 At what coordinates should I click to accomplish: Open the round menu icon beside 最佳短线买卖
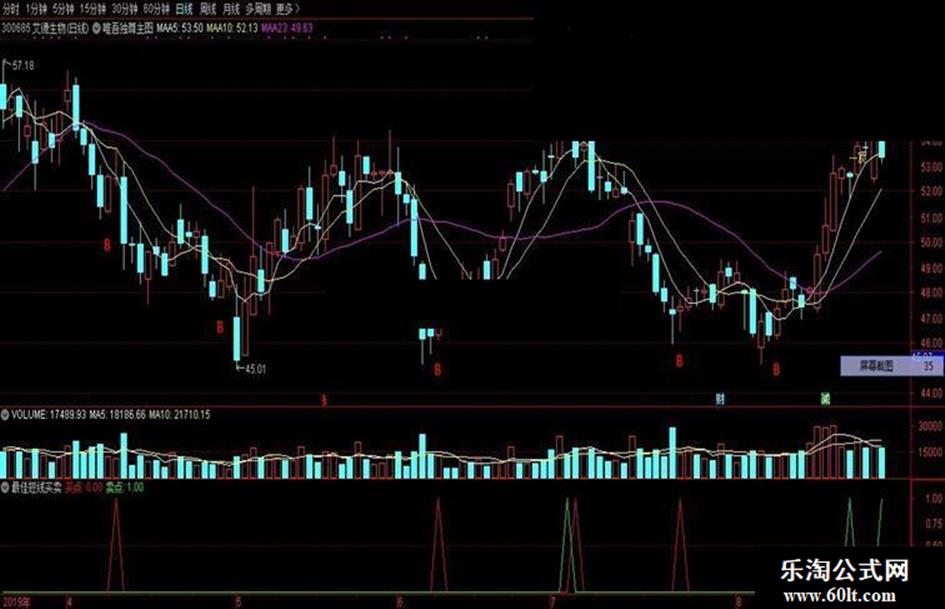coord(5,487)
